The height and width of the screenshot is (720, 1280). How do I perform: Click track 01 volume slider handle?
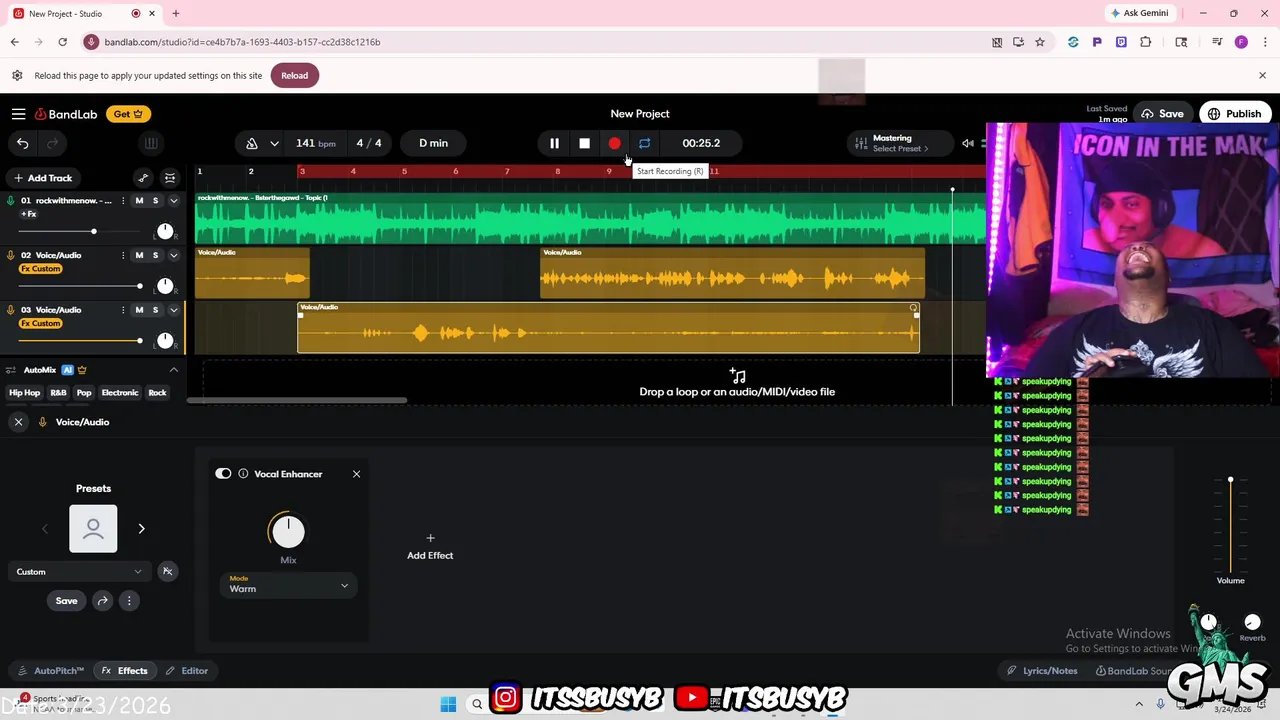(x=94, y=232)
